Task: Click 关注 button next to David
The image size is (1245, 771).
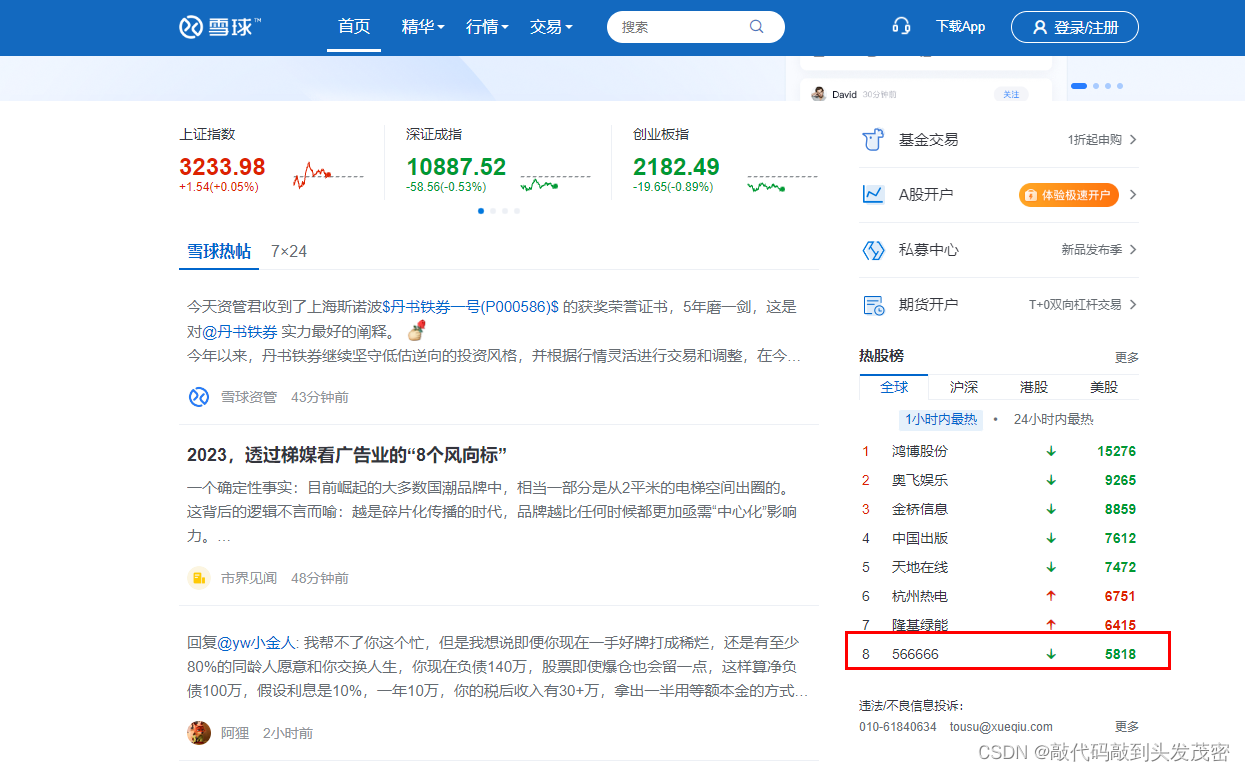Action: click(x=1011, y=94)
